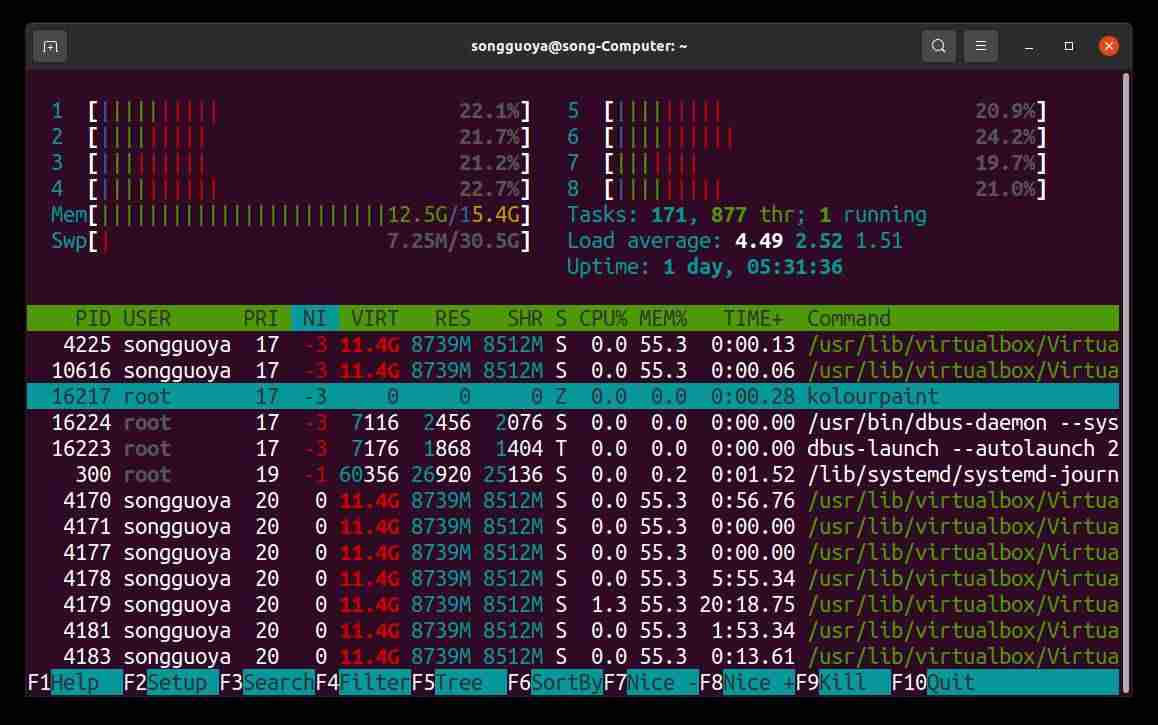Click F10 Quit in htop
Image resolution: width=1158 pixels, height=725 pixels.
coord(932,683)
